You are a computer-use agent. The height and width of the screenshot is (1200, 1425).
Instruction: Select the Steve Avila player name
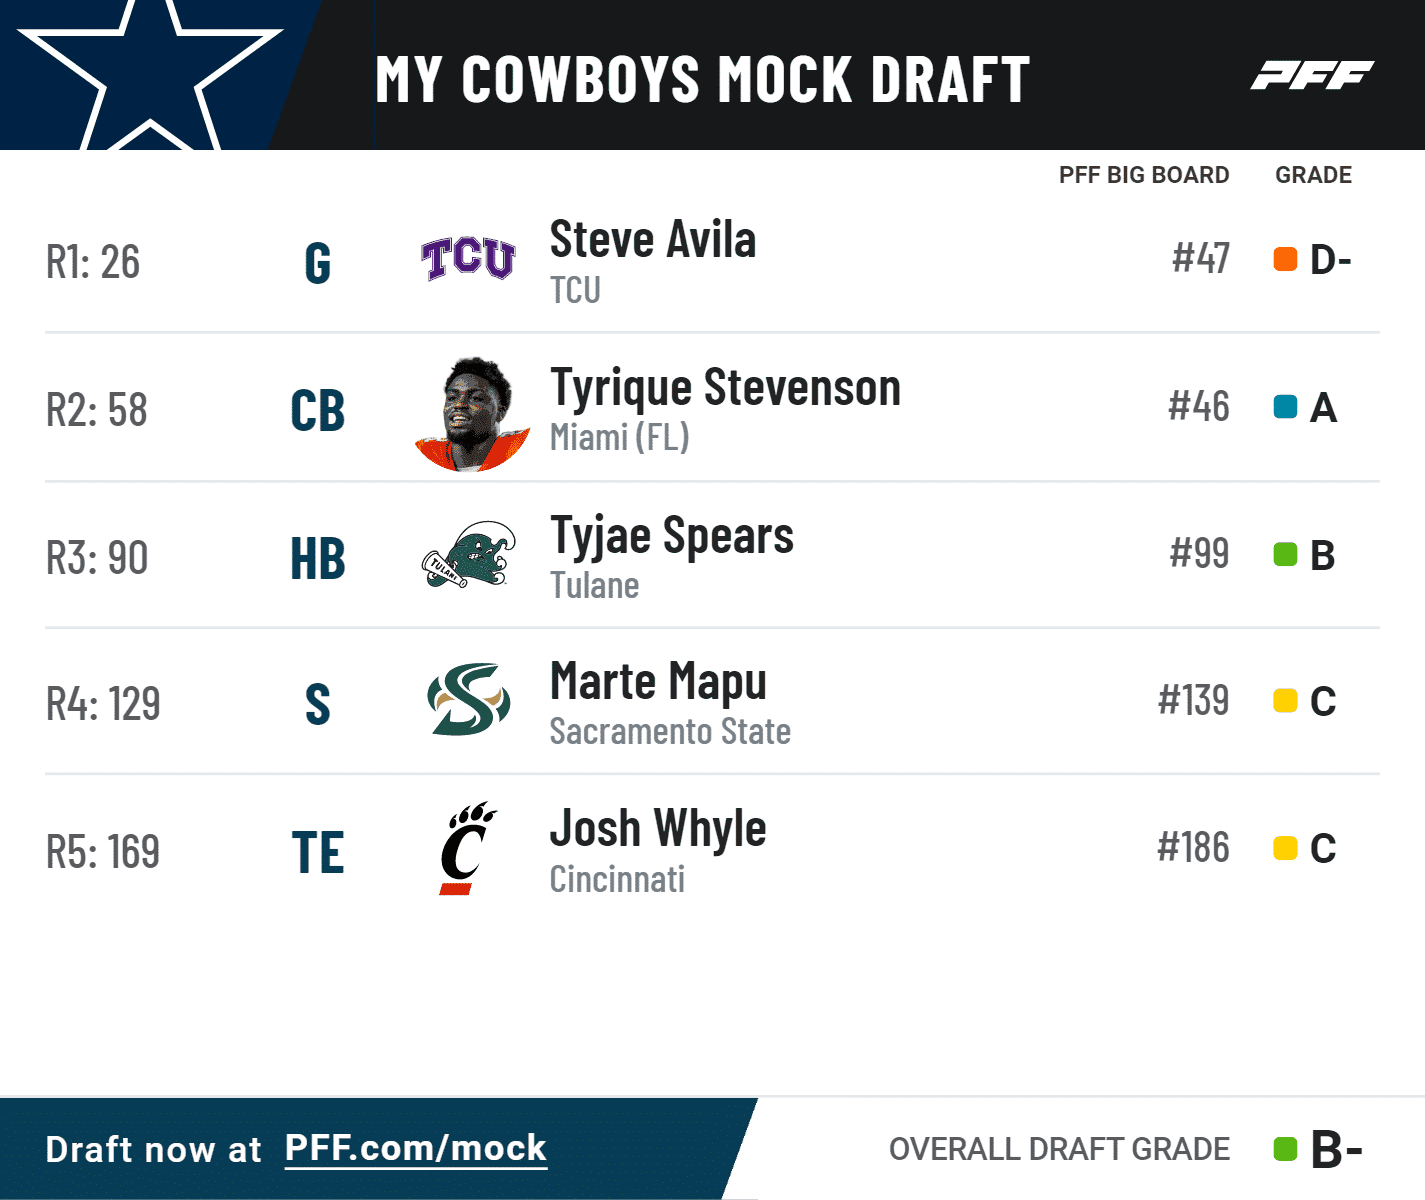[x=653, y=240]
